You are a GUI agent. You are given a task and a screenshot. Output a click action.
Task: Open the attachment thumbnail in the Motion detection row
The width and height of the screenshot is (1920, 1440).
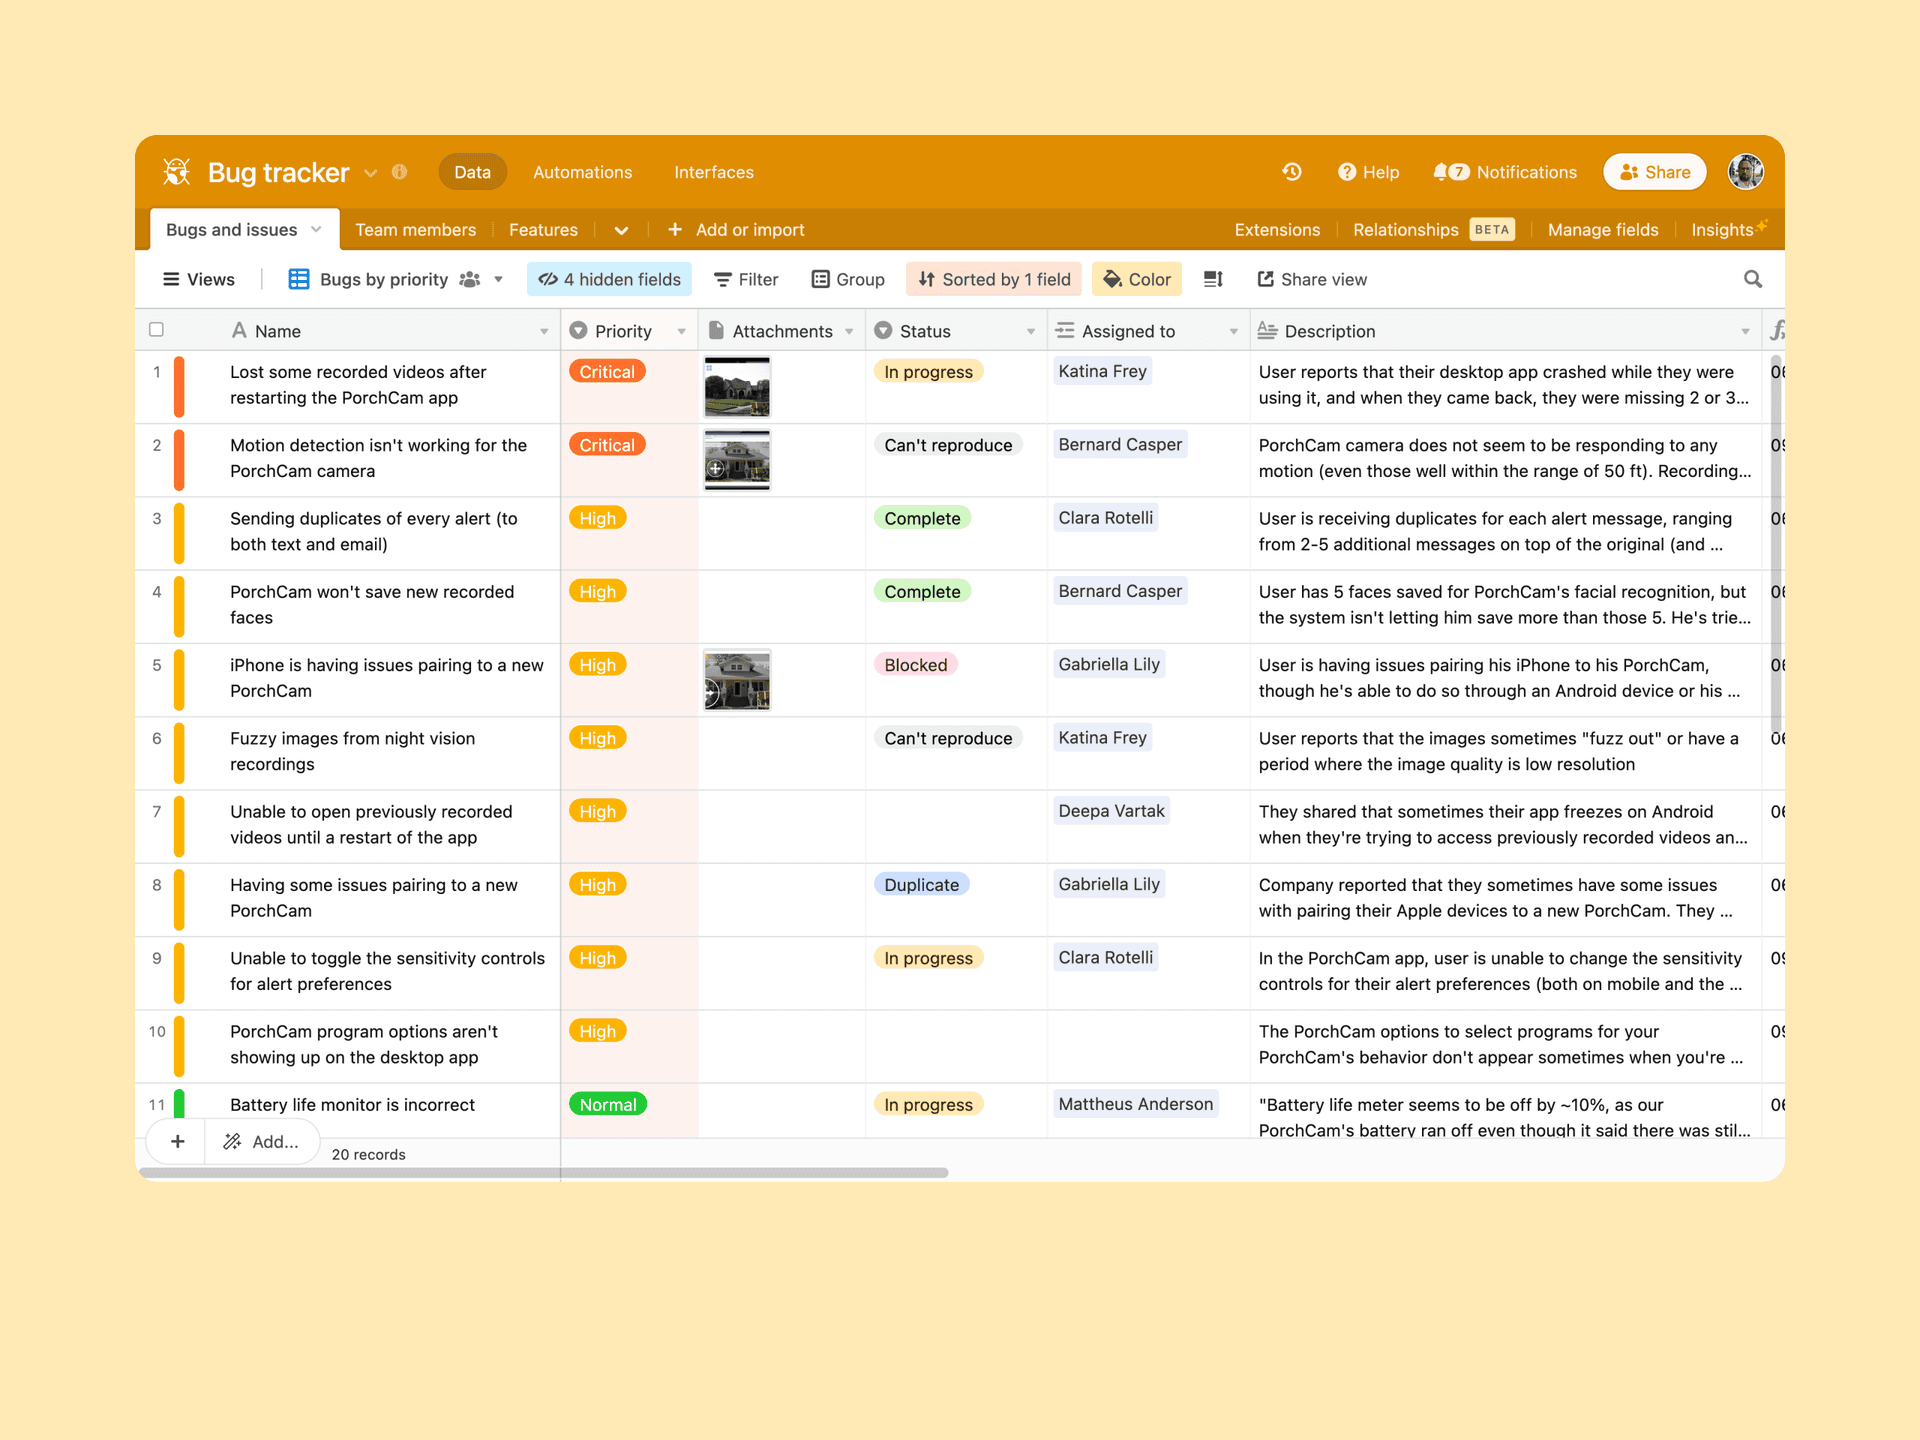[737, 460]
